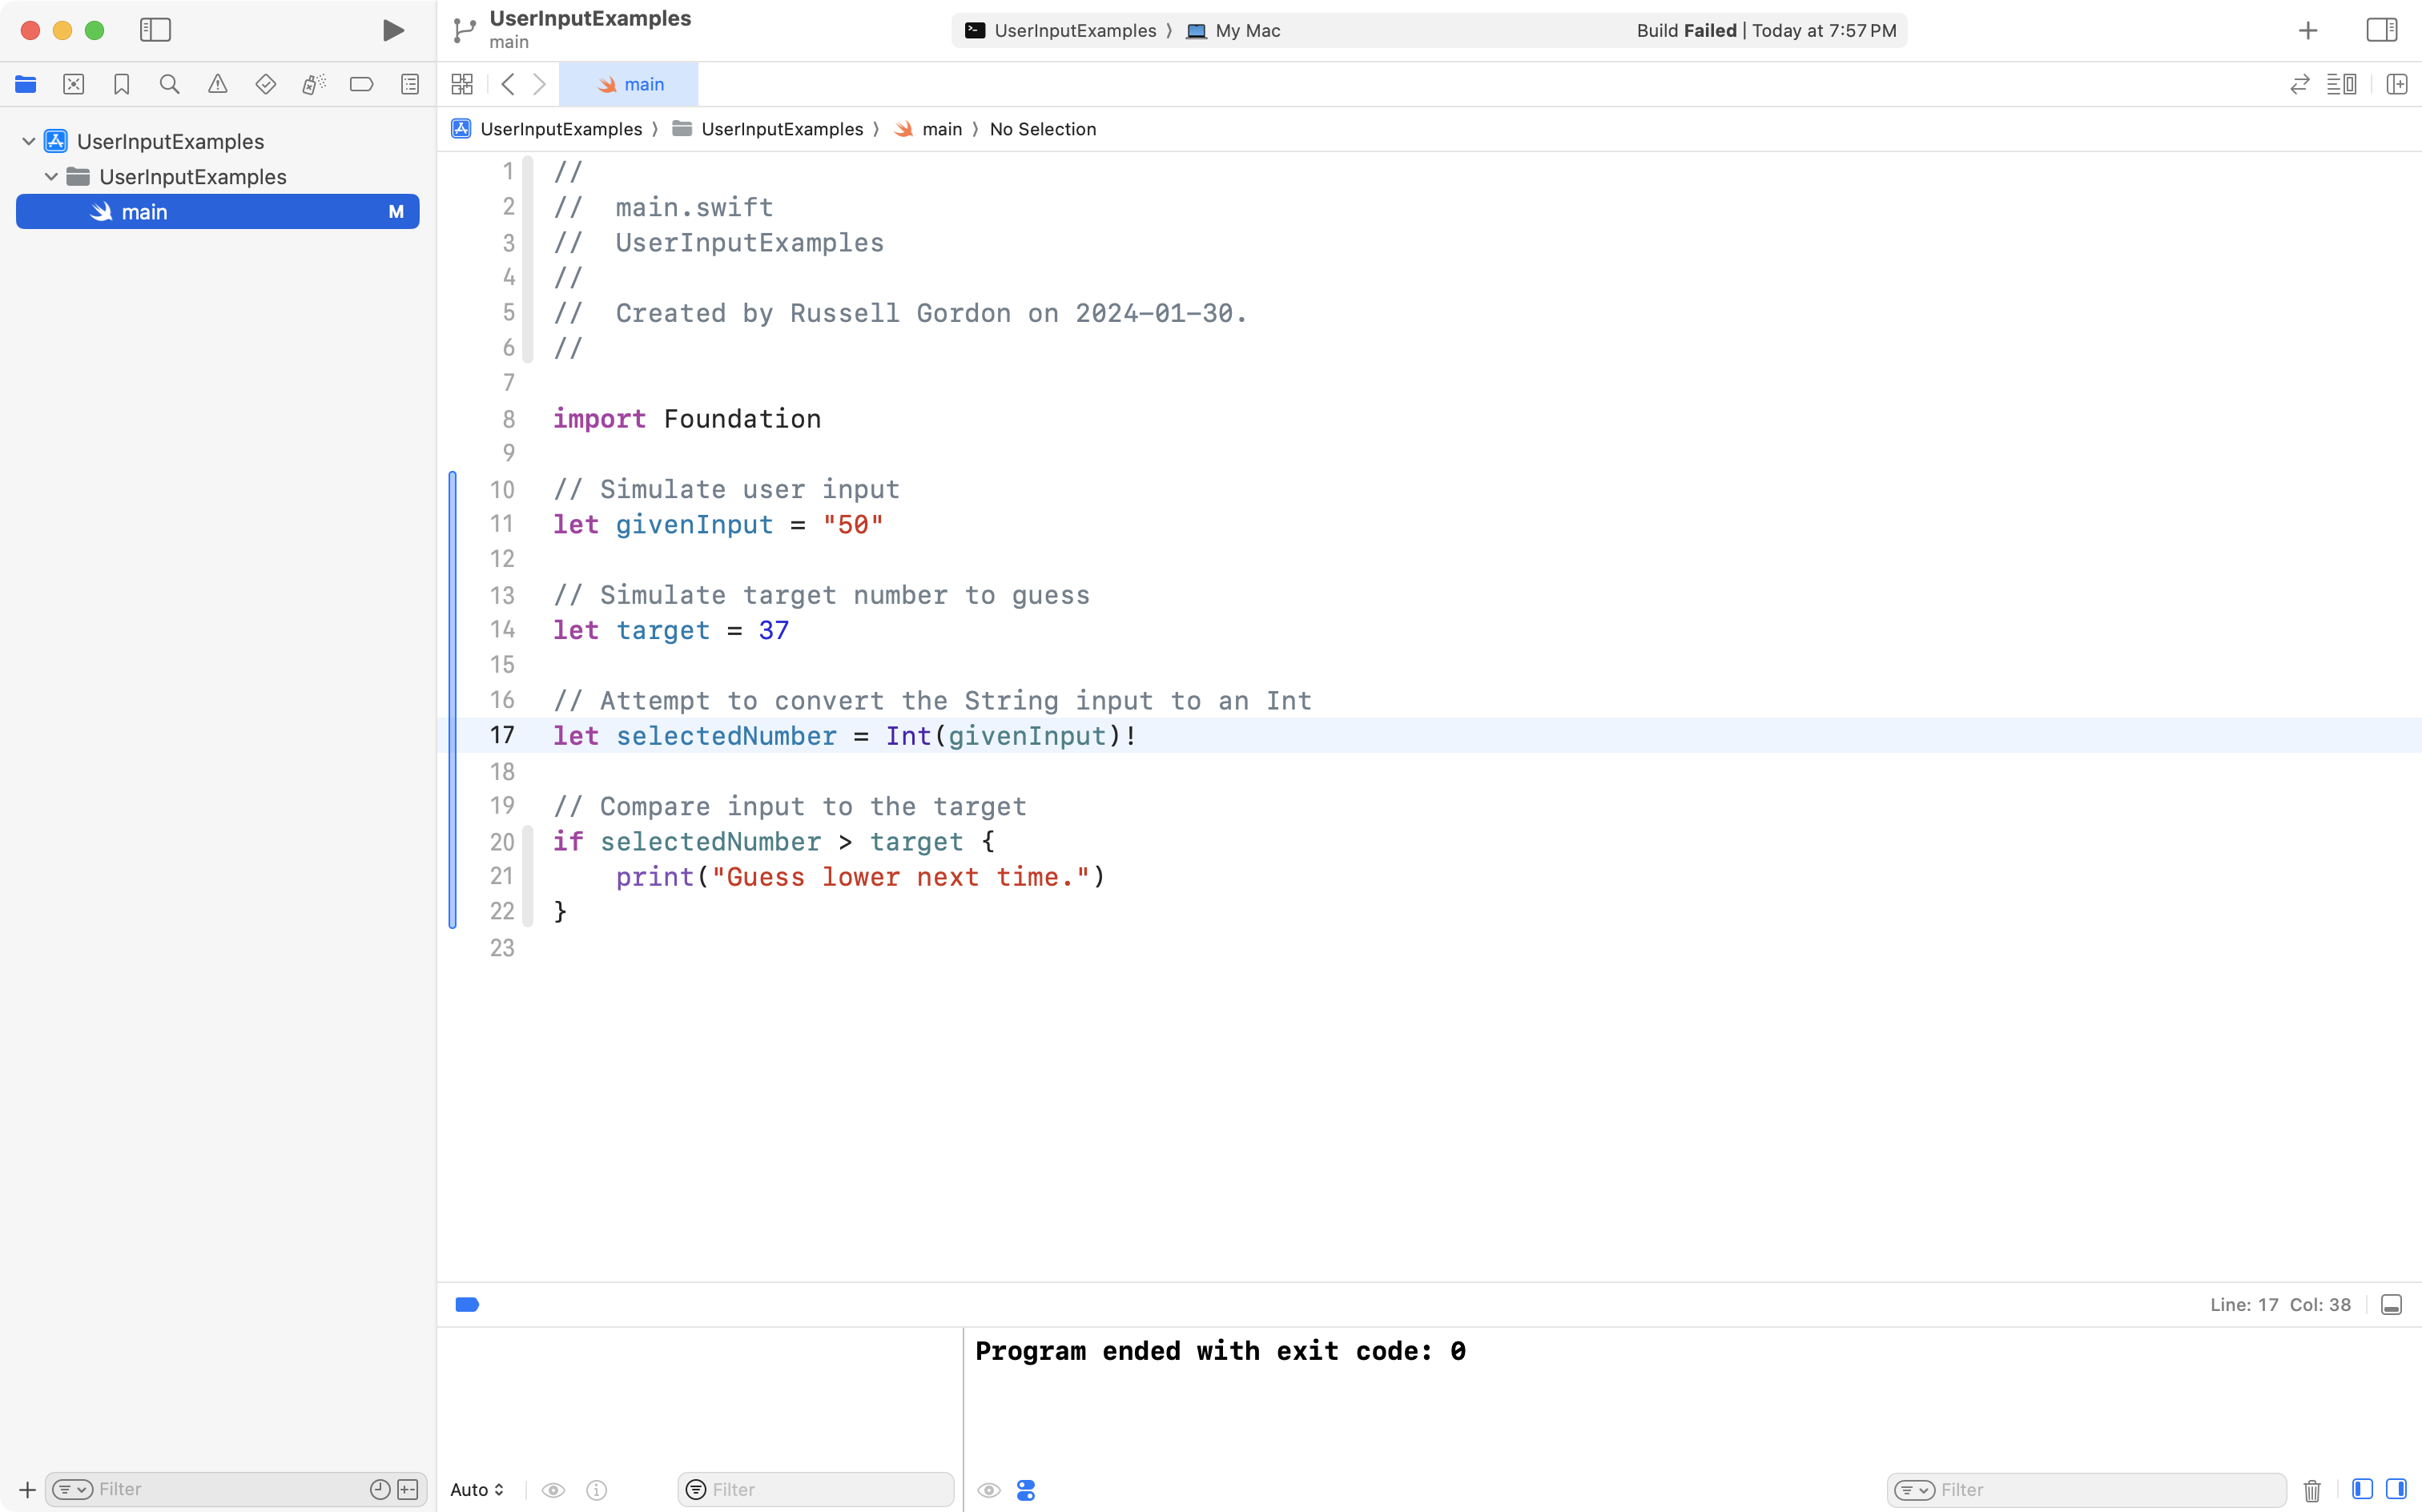Screen dimensions: 2422x1512
Task: Select the Bookmark navigator icon
Action: tap(121, 84)
